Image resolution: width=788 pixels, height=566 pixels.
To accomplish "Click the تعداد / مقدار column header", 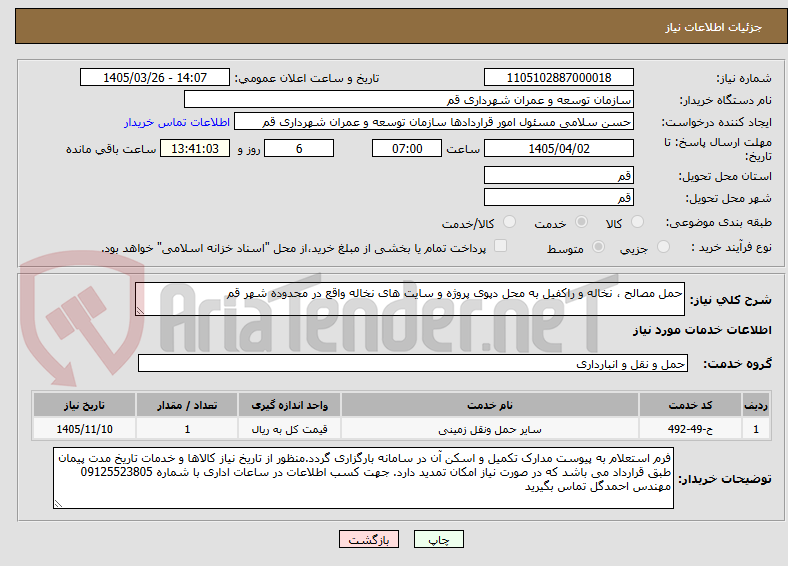I will coord(187,405).
